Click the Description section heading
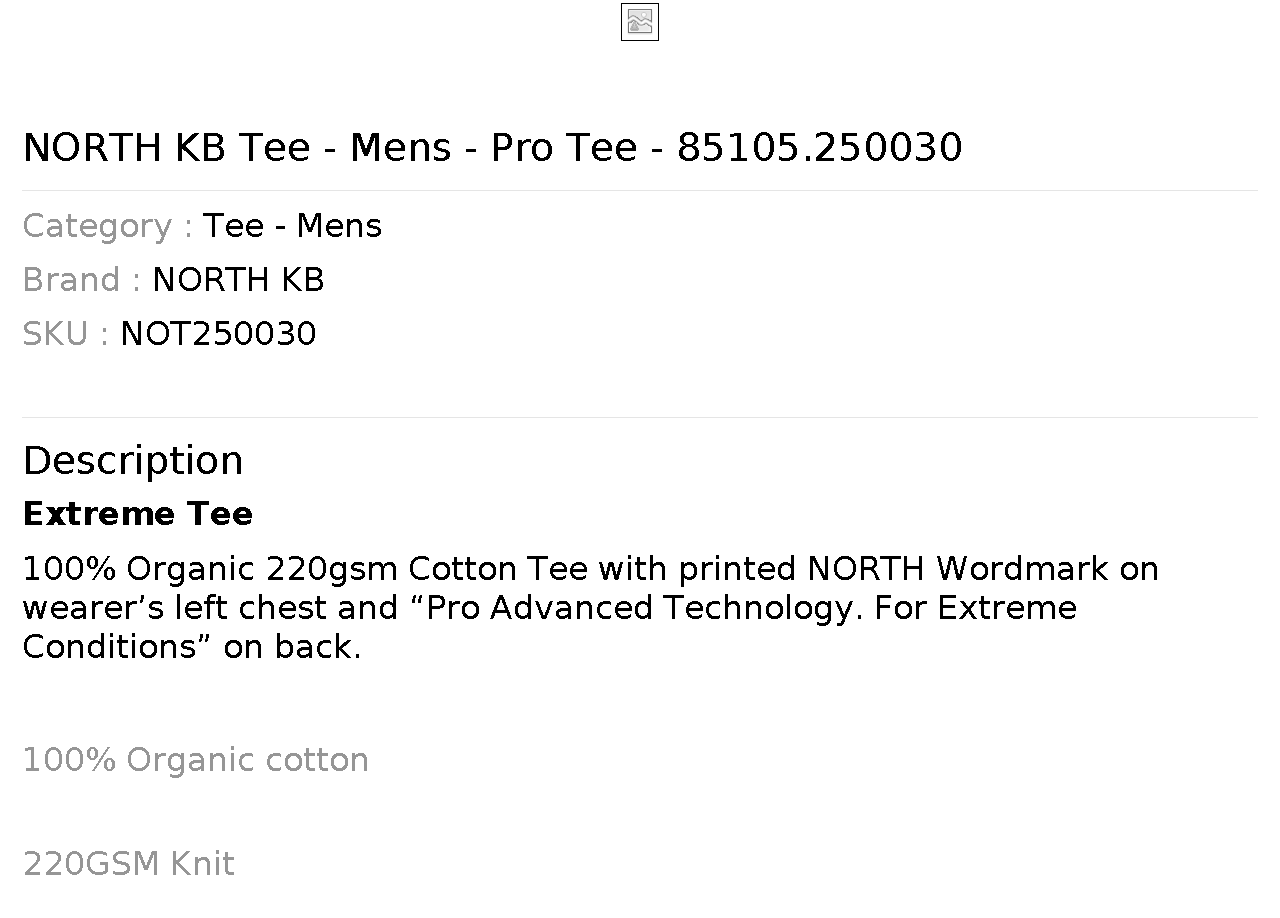 click(x=133, y=461)
